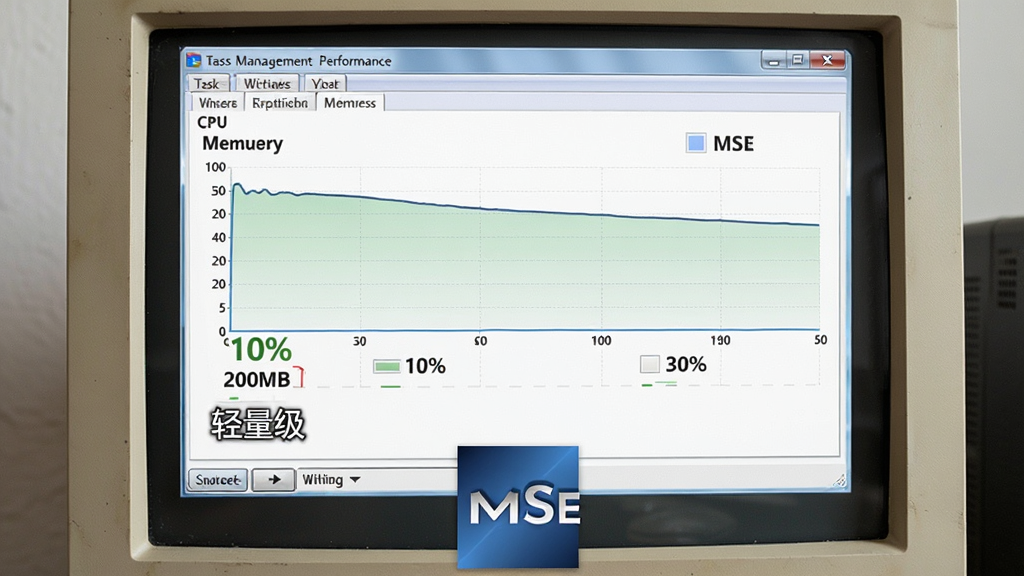Click the blue MSE legend swatch
The width and height of the screenshot is (1024, 576).
tap(696, 143)
